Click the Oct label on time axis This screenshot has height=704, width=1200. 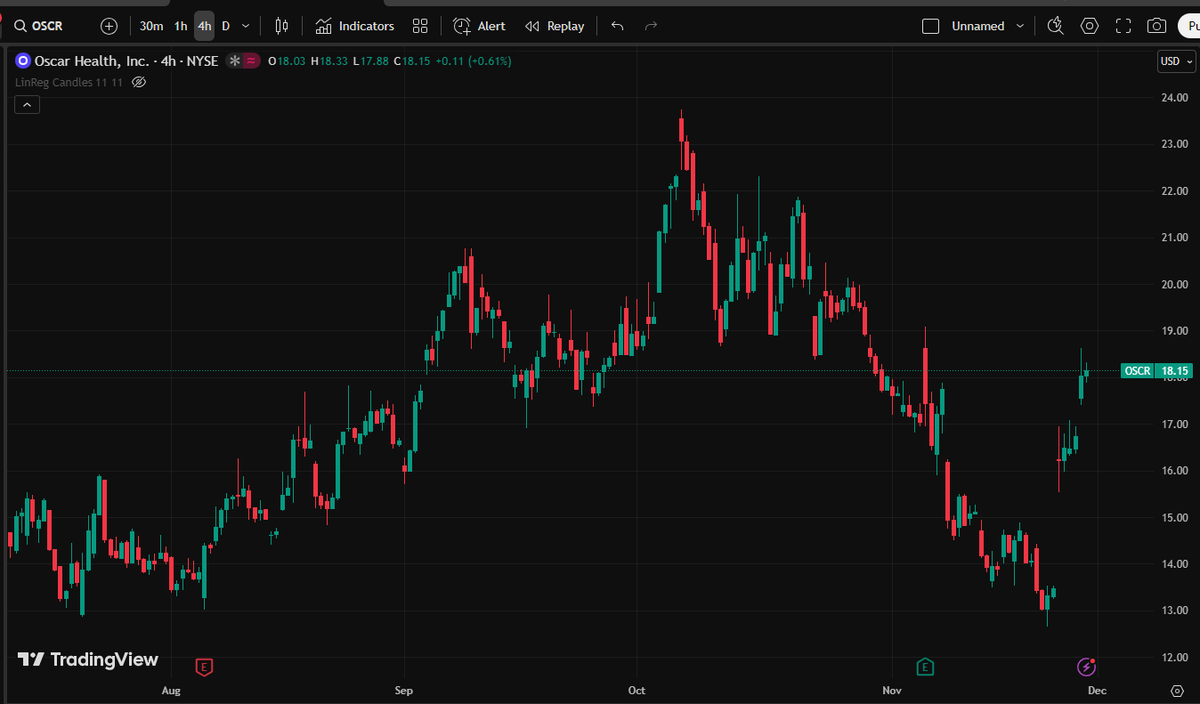pos(637,690)
